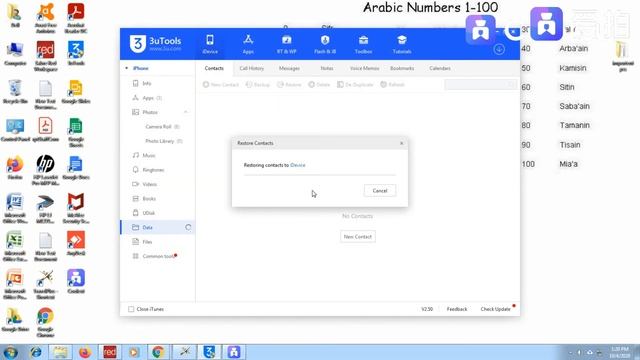The height and width of the screenshot is (360, 640).
Task: Select the Firefox desktop shortcut
Action: [15, 168]
